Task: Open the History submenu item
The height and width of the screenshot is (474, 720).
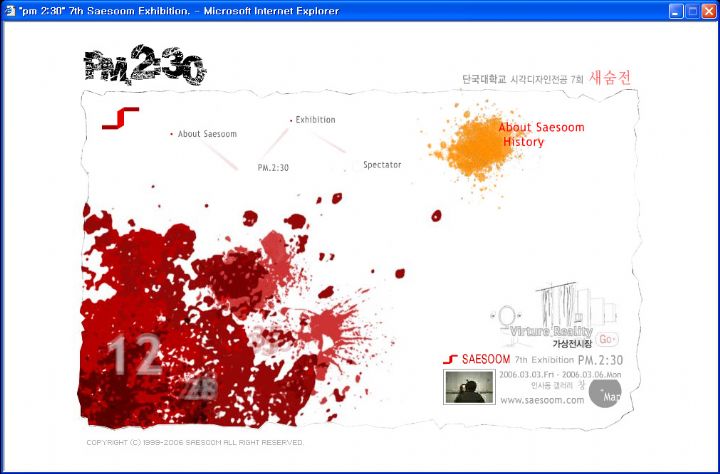Action: [x=523, y=141]
